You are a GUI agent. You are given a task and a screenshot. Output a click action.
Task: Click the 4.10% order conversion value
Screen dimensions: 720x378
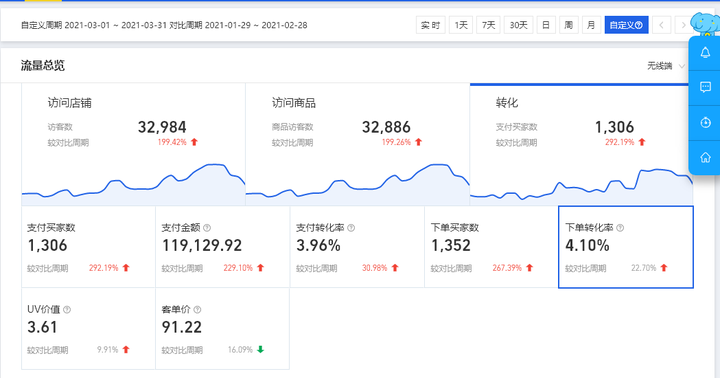coord(587,246)
